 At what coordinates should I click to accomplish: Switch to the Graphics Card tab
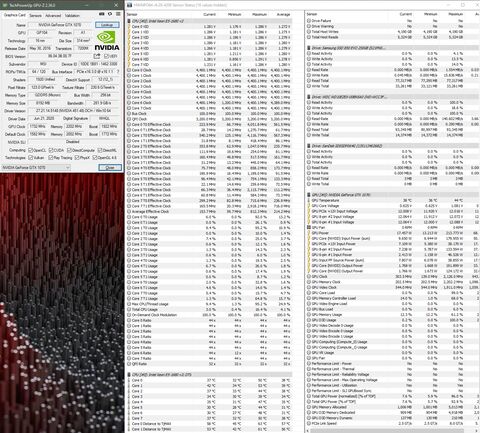point(15,15)
